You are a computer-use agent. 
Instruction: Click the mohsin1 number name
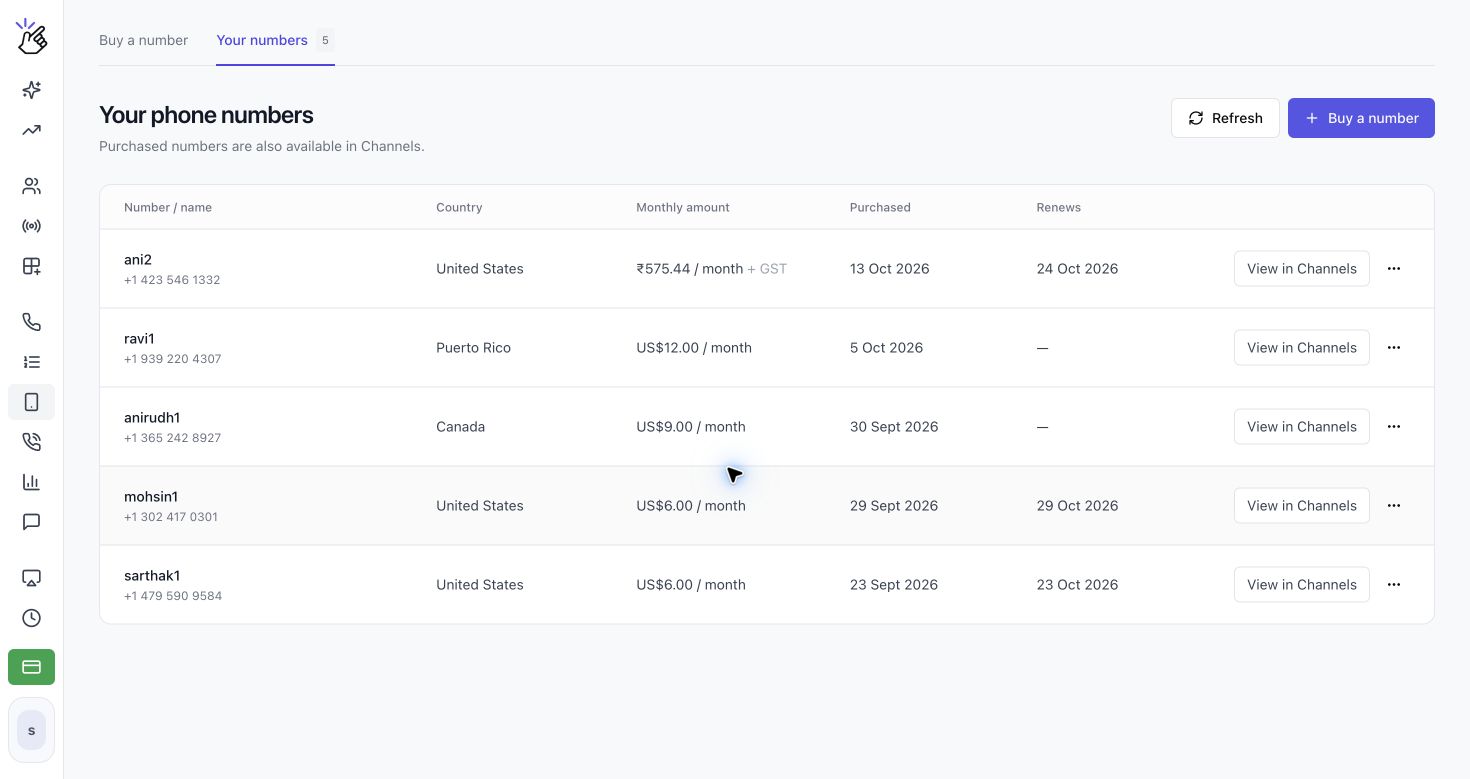click(151, 497)
